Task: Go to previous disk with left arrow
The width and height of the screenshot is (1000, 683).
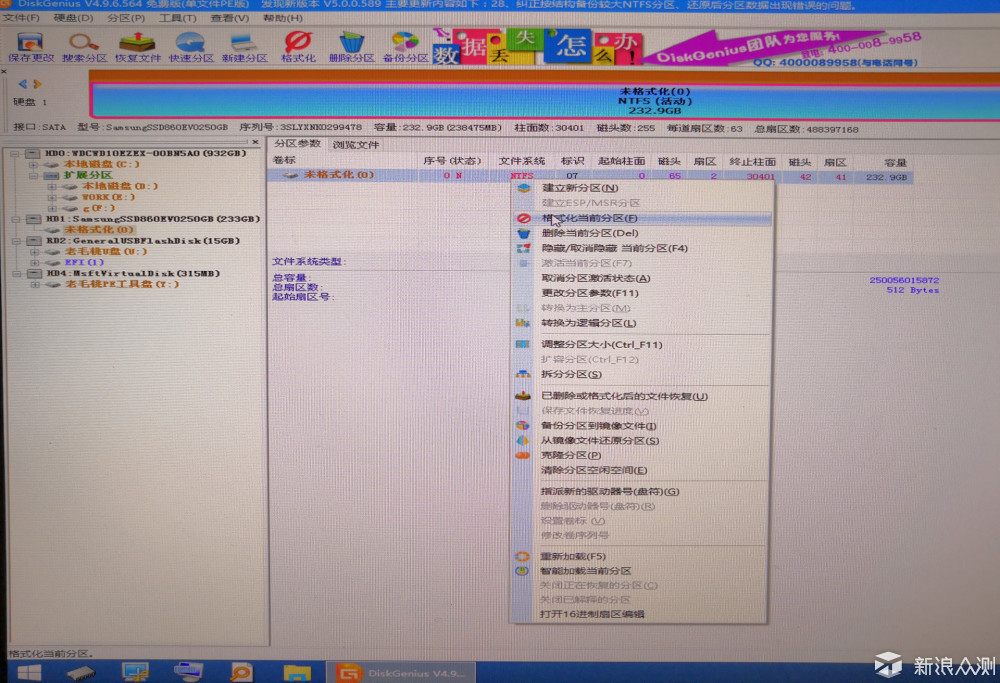Action: 23,84
